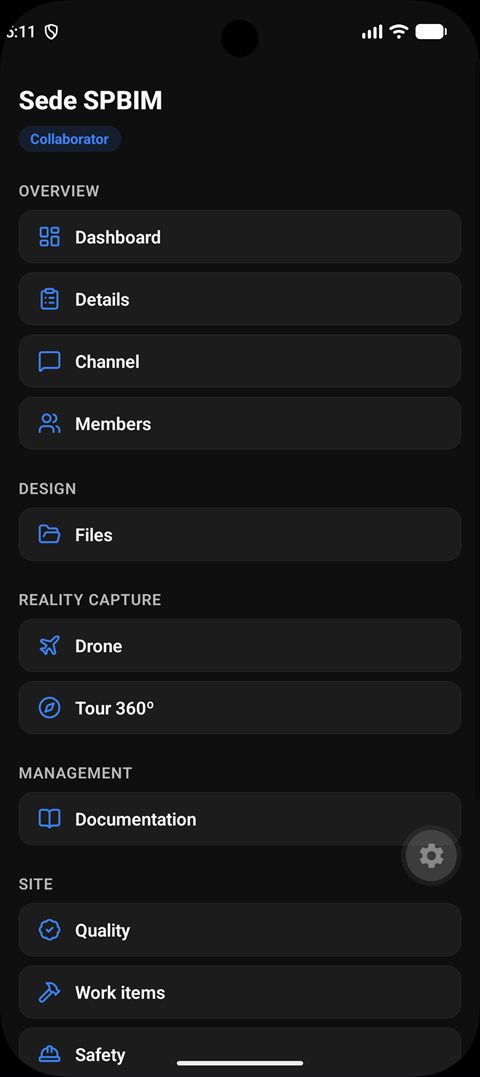Tap the battery indicator in status bar

click(x=431, y=32)
